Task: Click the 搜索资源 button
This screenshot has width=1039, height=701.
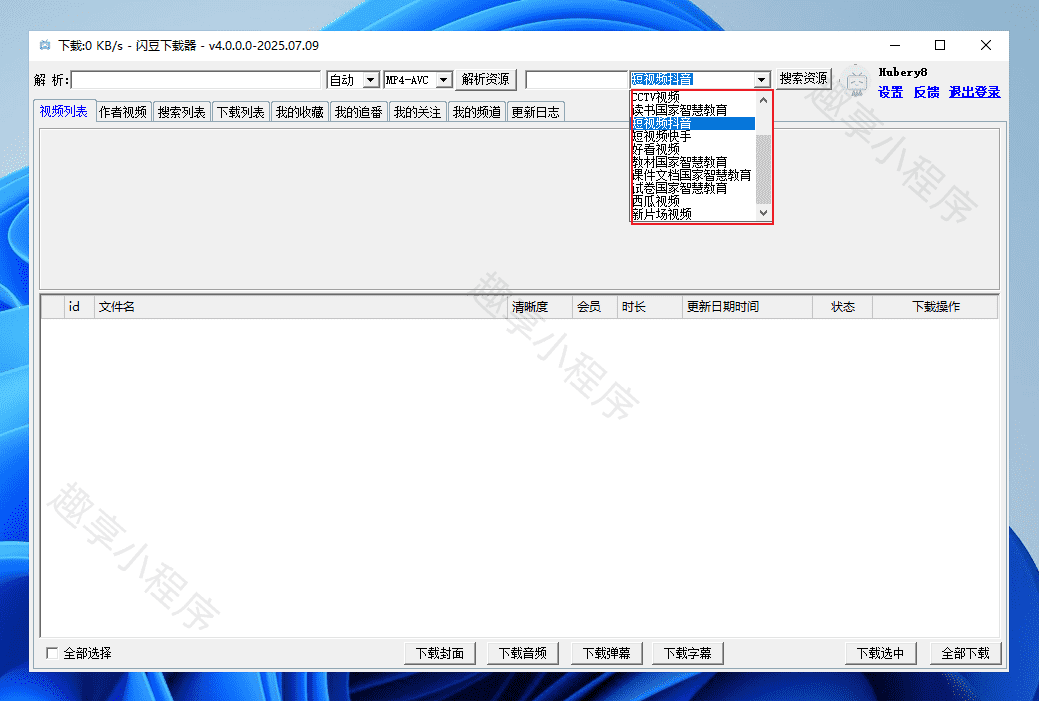Action: (x=803, y=79)
